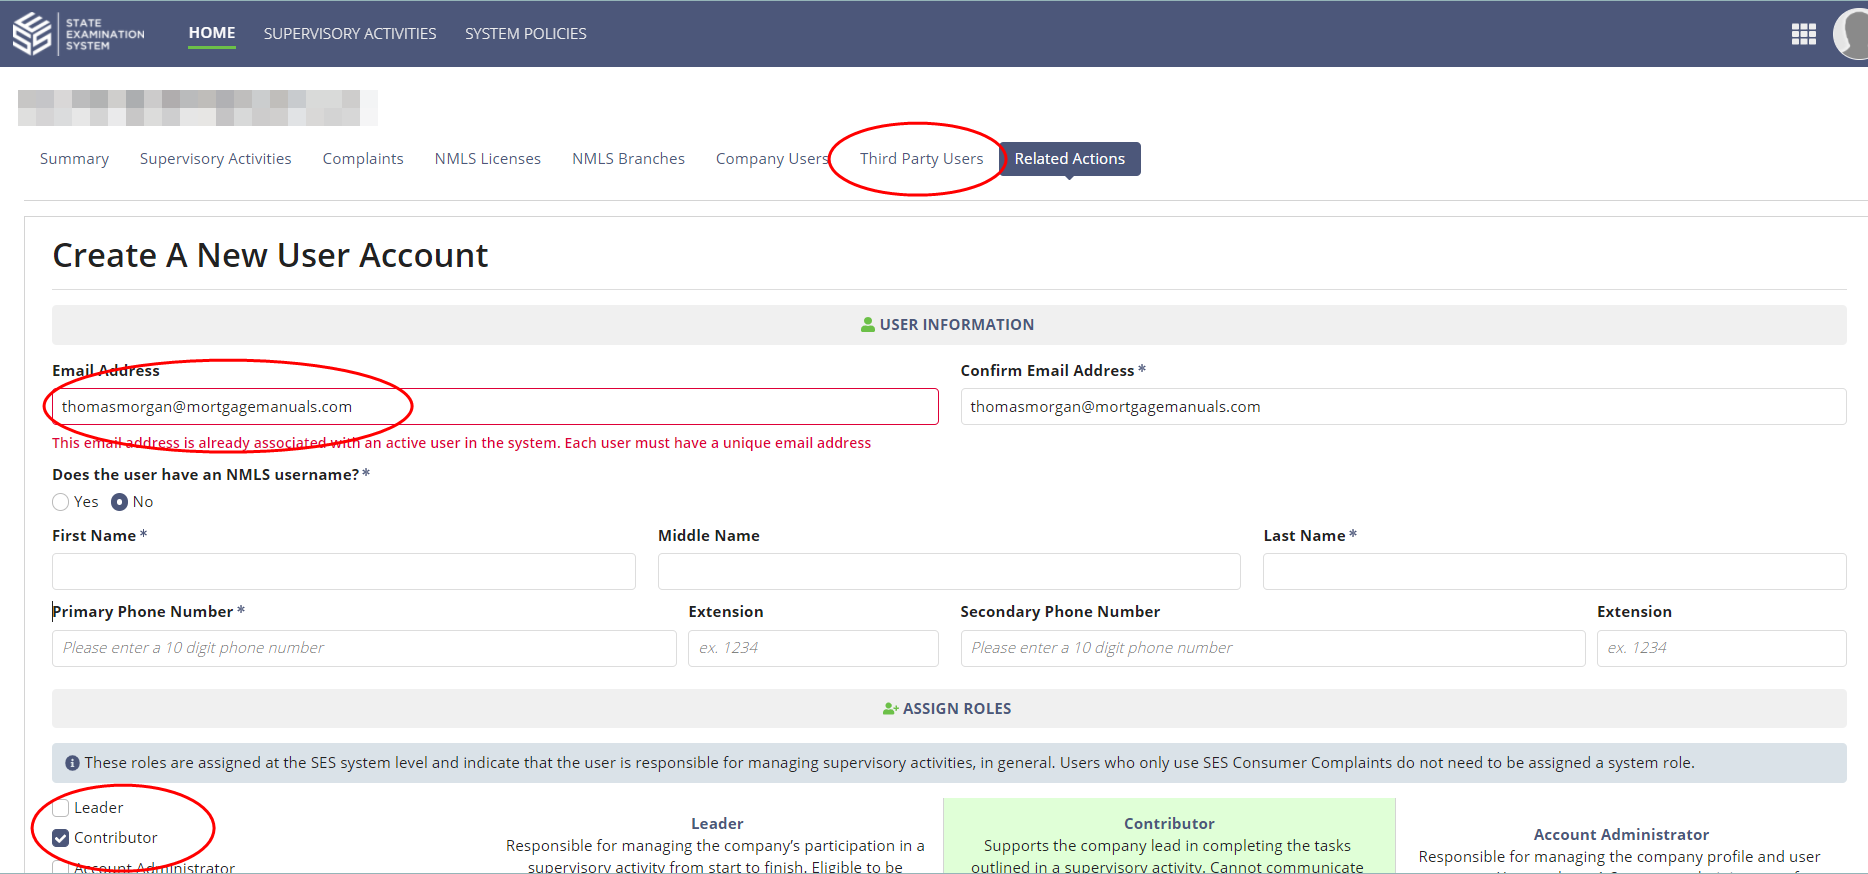Open the apps grid menu icon
The height and width of the screenshot is (874, 1868).
(x=1804, y=34)
